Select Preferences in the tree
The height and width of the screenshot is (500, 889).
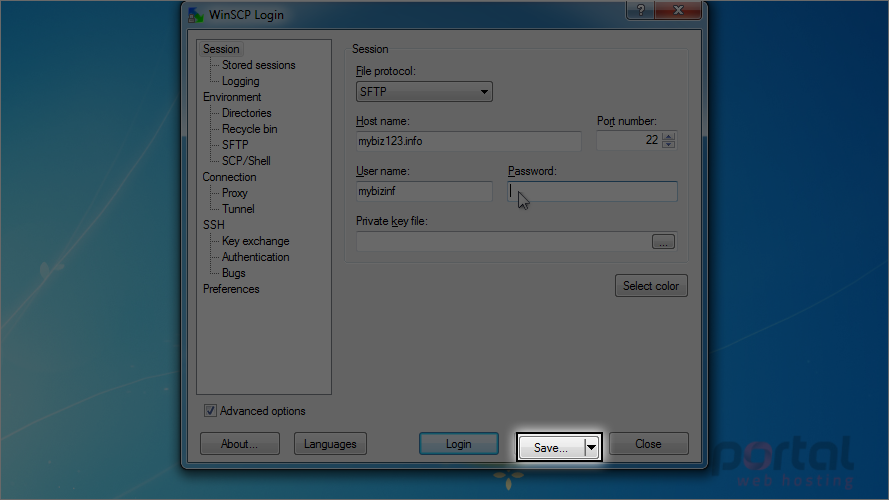[x=231, y=289]
